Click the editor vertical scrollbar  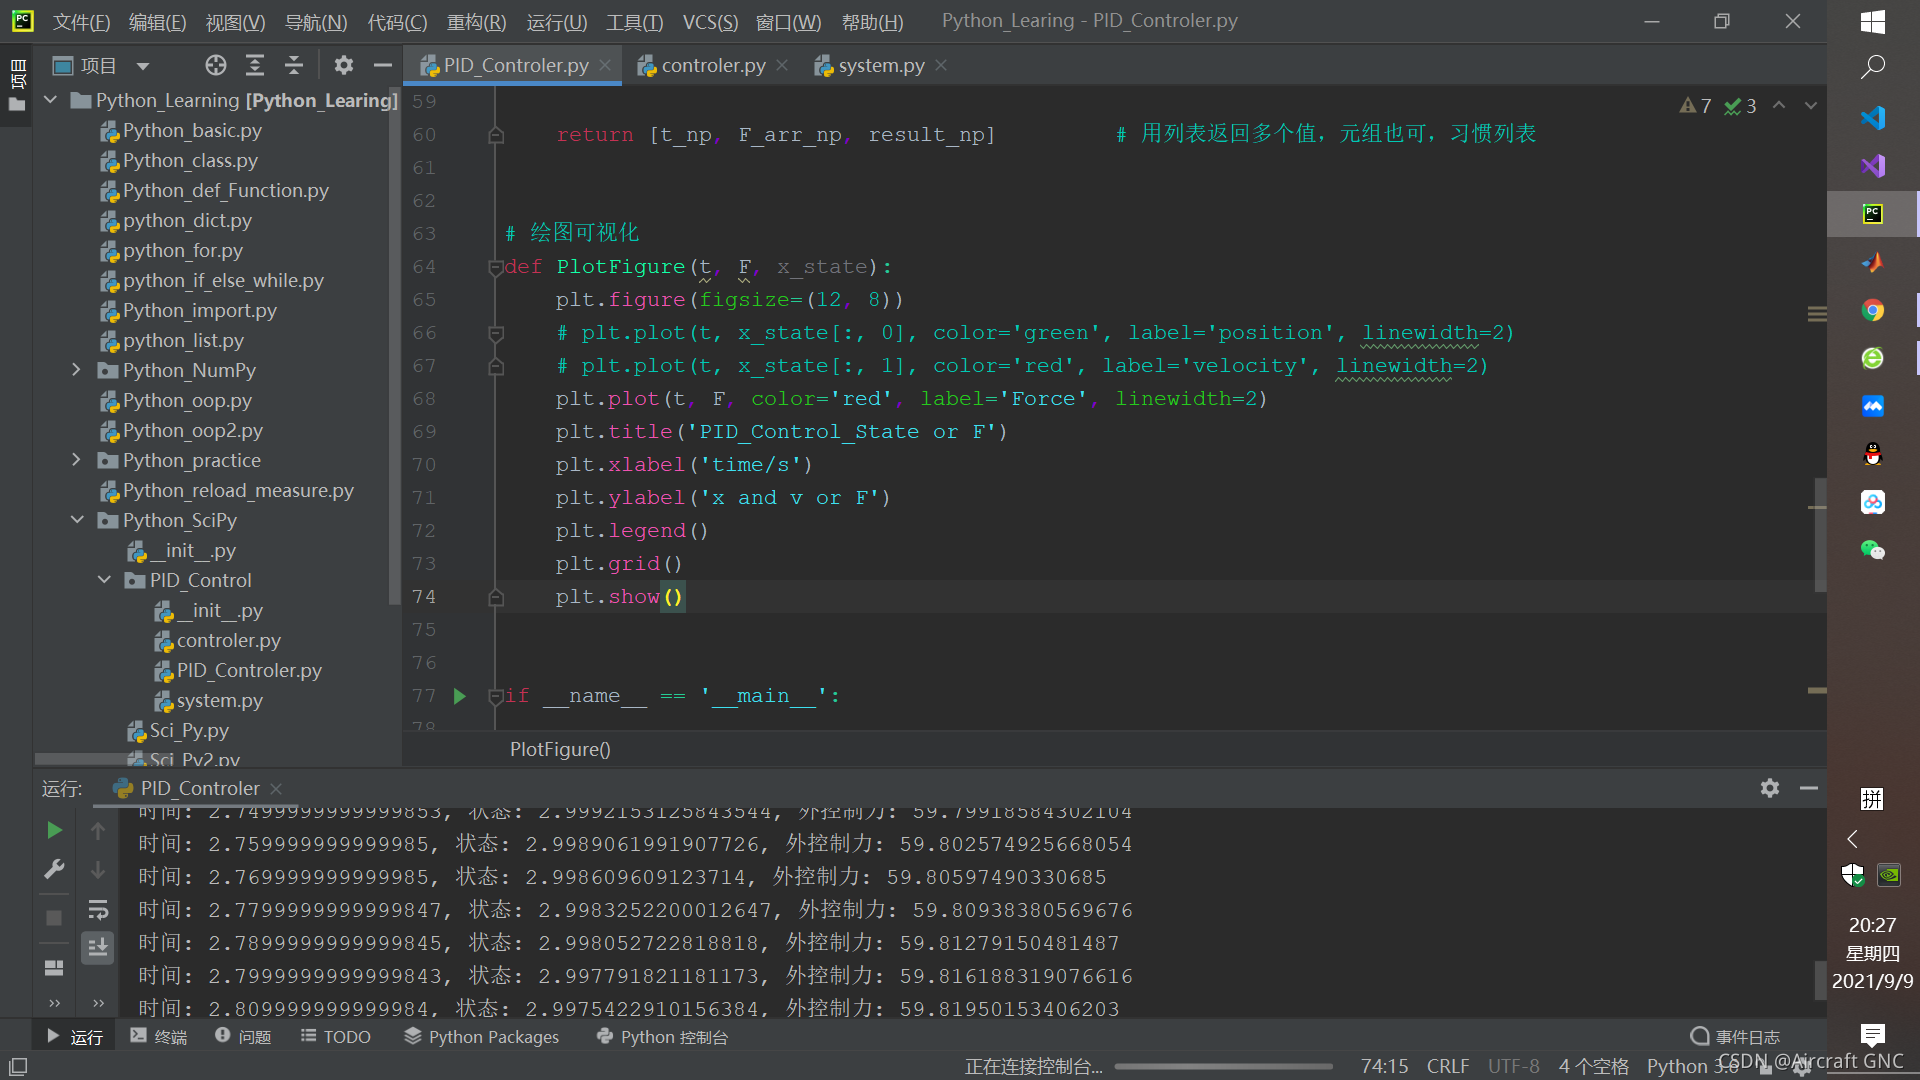pos(1820,534)
